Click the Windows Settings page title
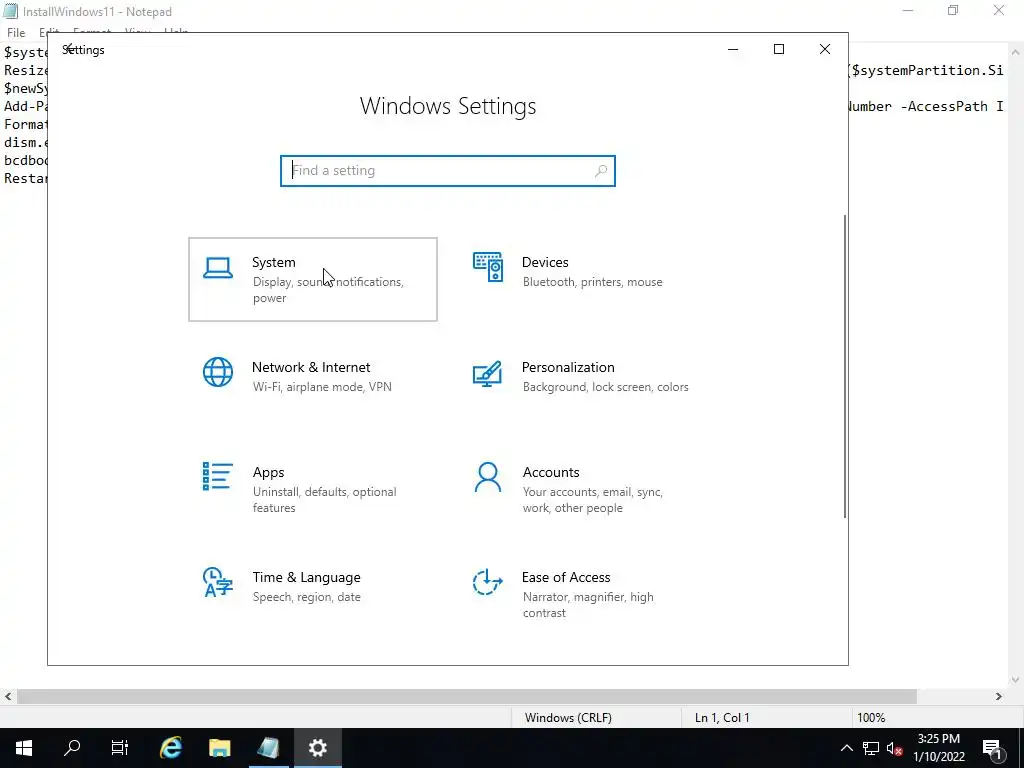Screen dimensions: 1024x768 (448, 106)
